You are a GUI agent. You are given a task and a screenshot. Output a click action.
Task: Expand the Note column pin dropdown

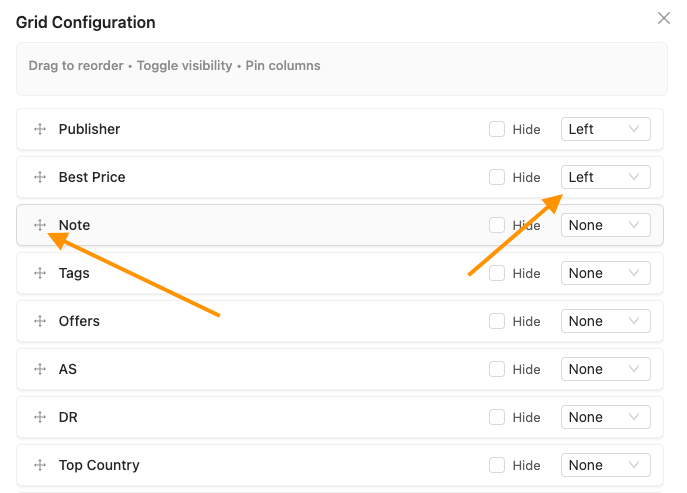(x=605, y=225)
